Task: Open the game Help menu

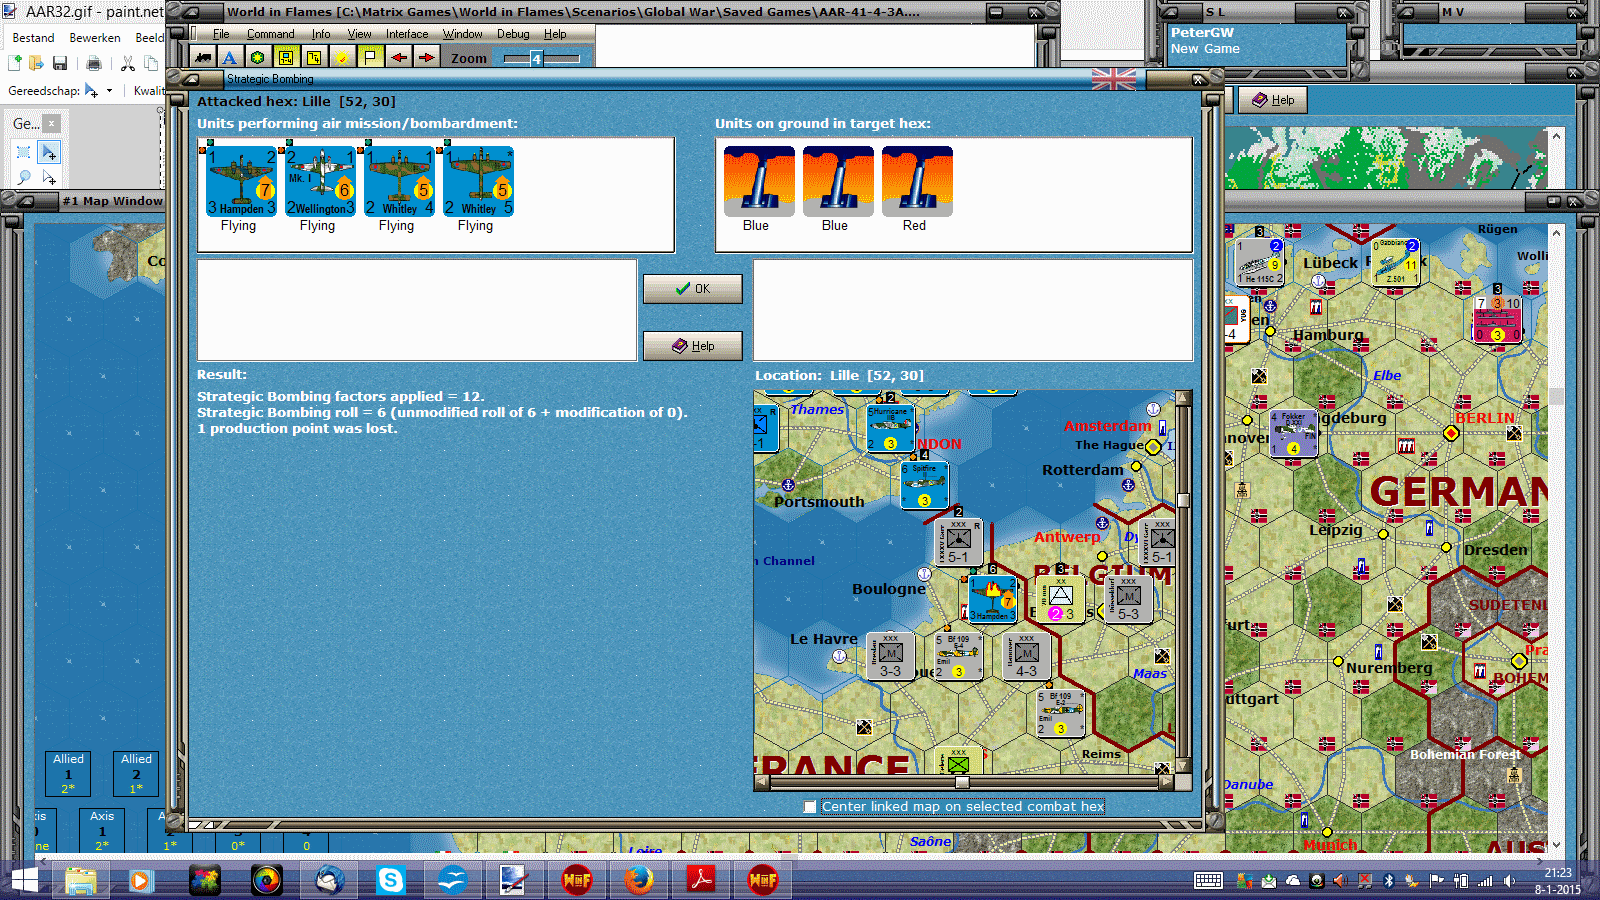Action: point(555,34)
